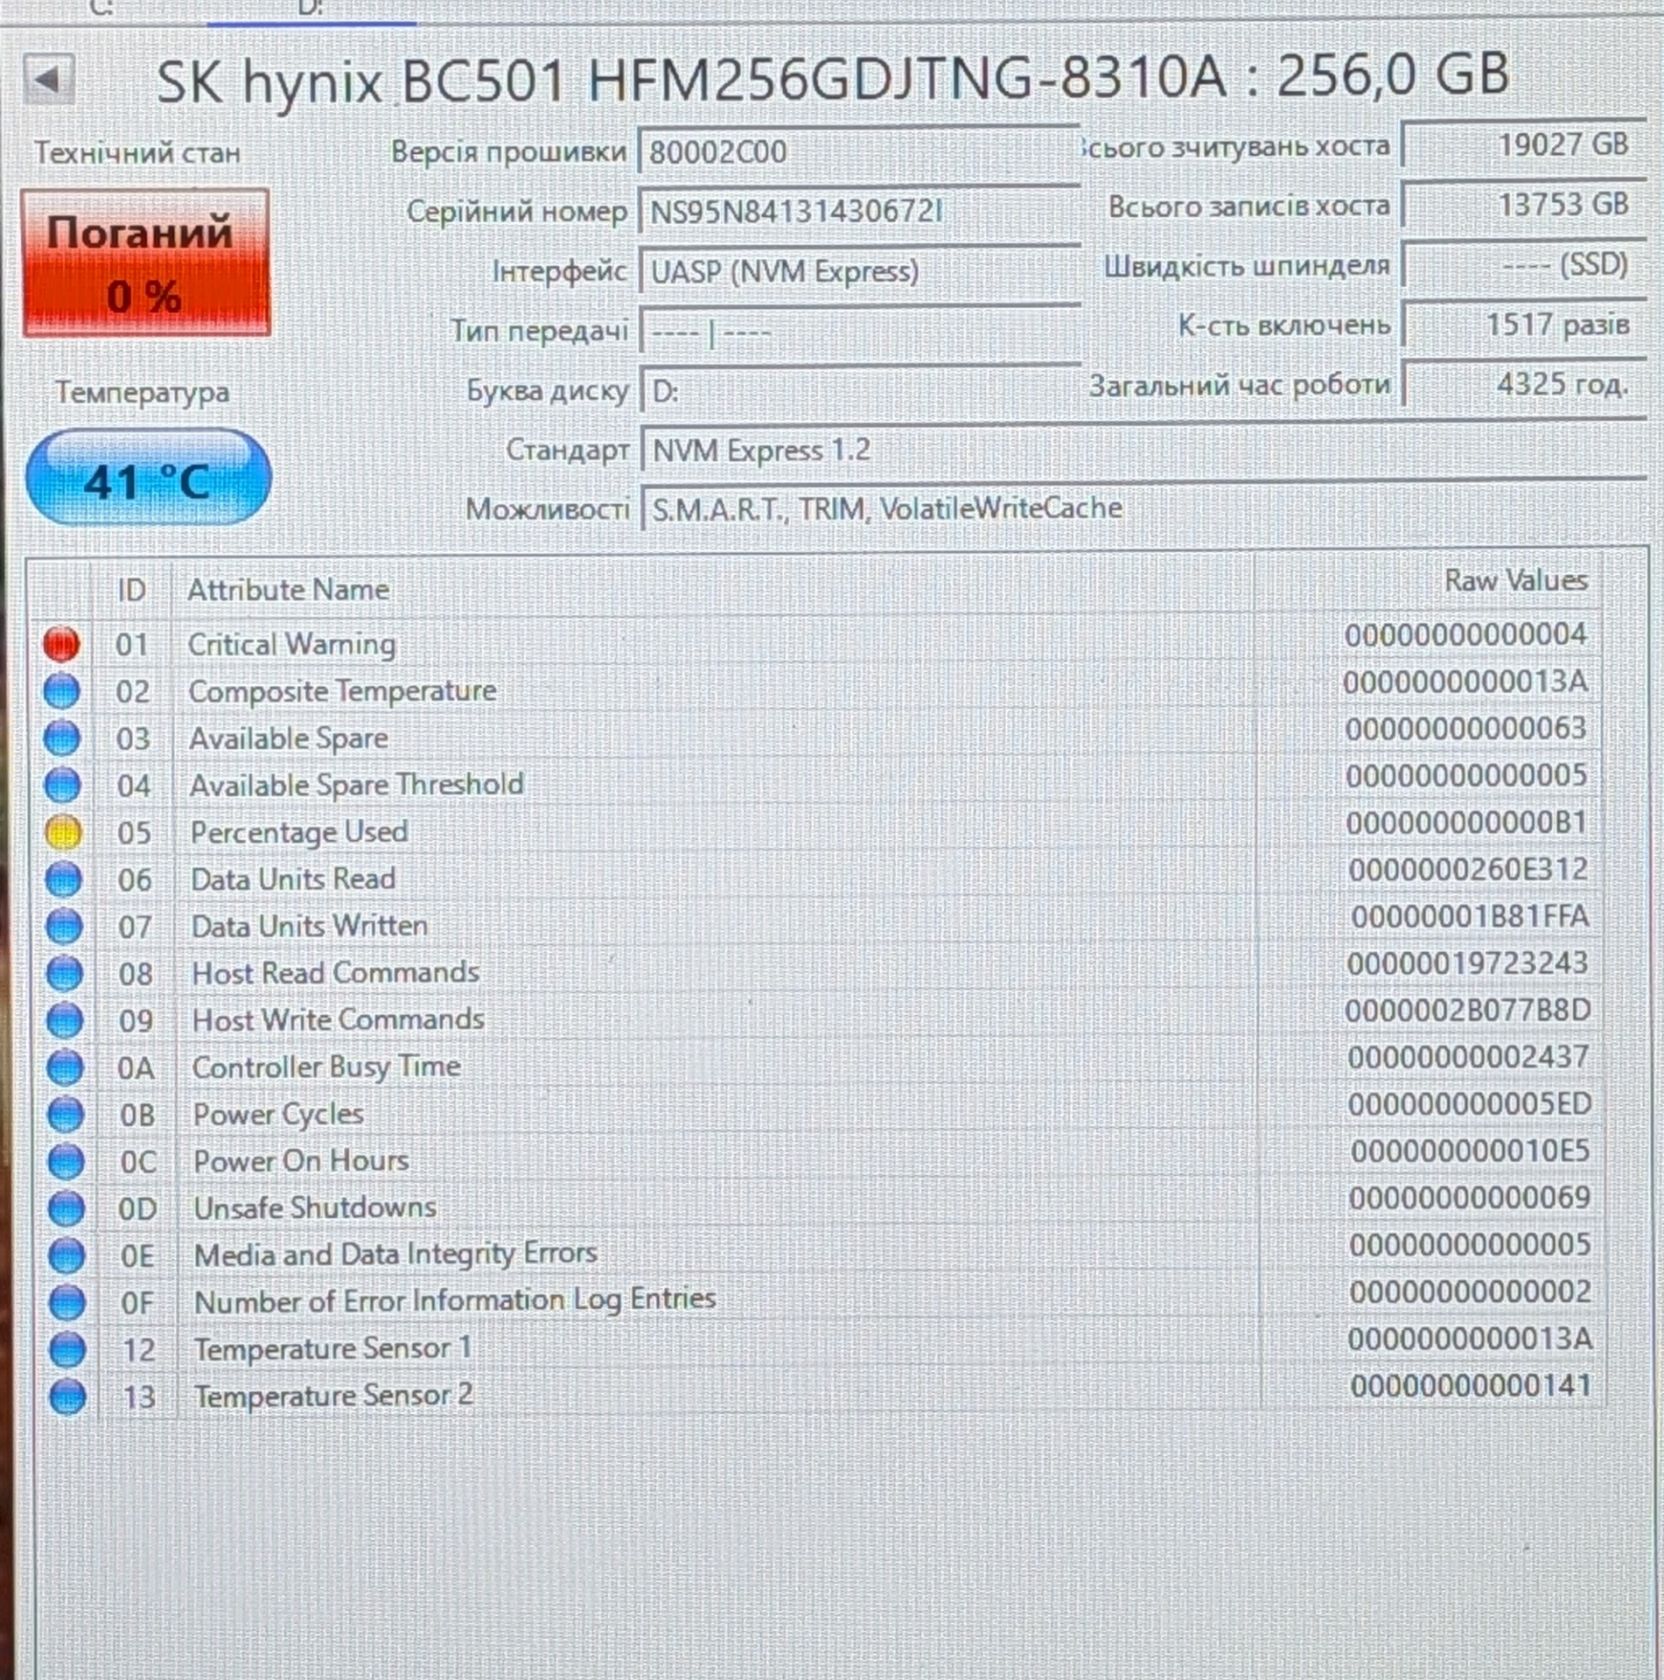Screen dimensions: 1664x1680
Task: Switch to the D: disk tab
Action: pos(311,9)
